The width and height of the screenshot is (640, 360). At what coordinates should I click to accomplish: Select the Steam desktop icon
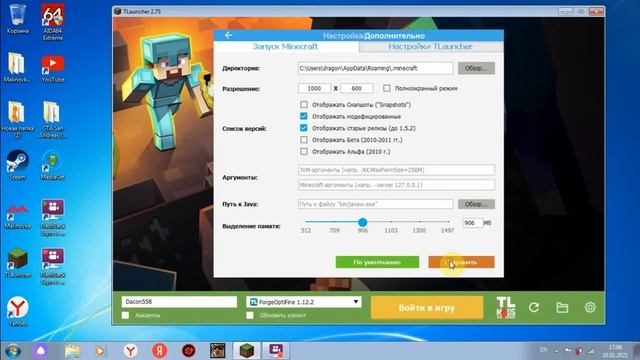tap(18, 165)
